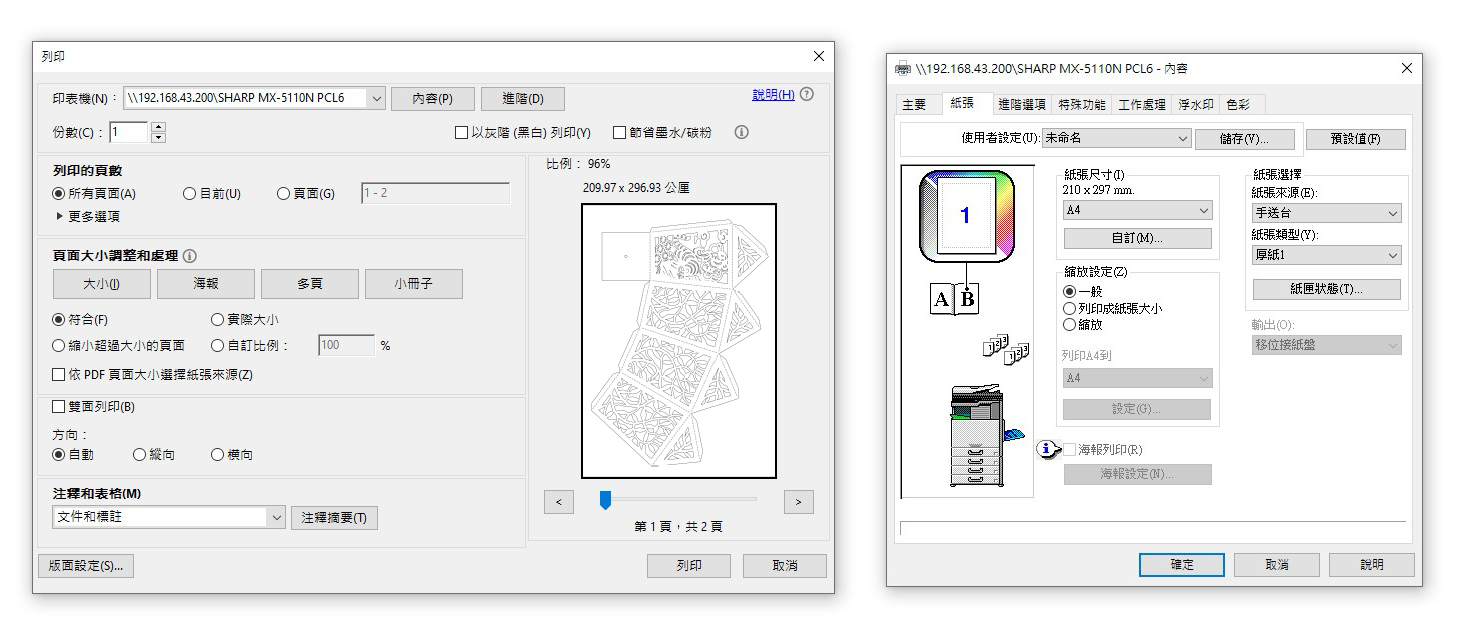The height and width of the screenshot is (629, 1474).
Task: Click the printer illustration in SHARP preview panel
Action: click(x=975, y=432)
